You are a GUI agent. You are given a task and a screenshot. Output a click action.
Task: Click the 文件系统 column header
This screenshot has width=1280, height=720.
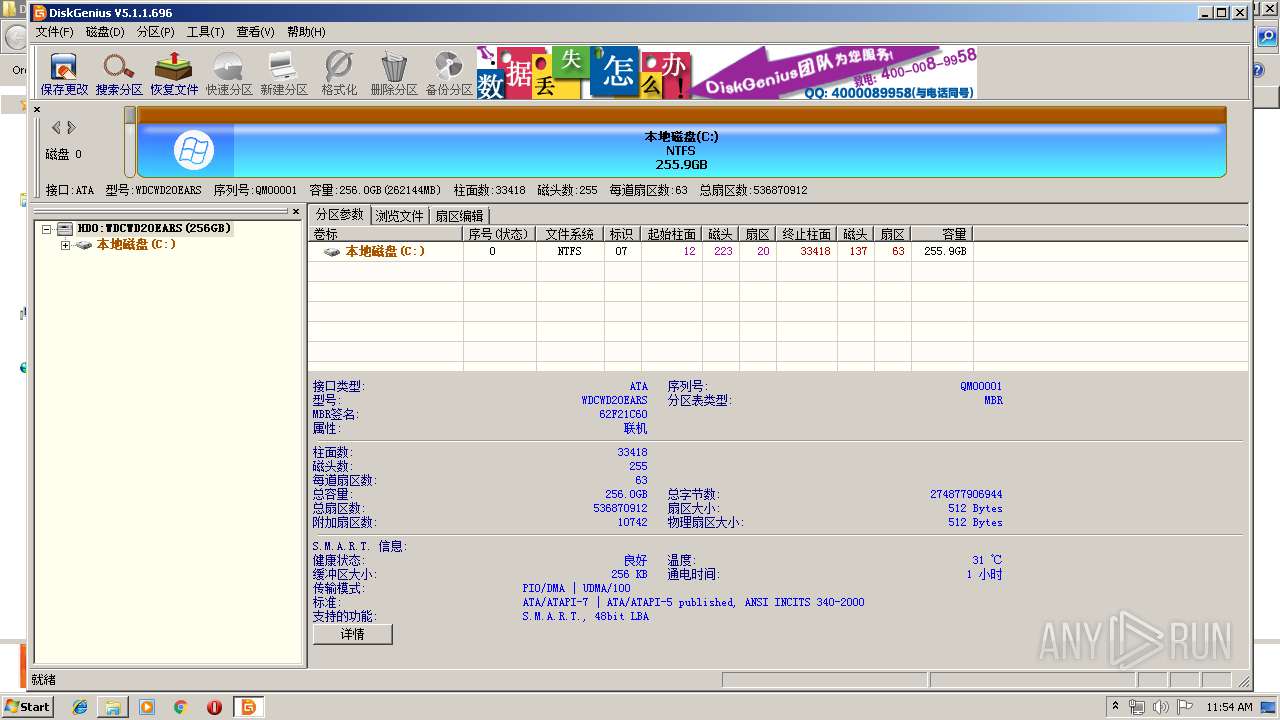coord(570,234)
